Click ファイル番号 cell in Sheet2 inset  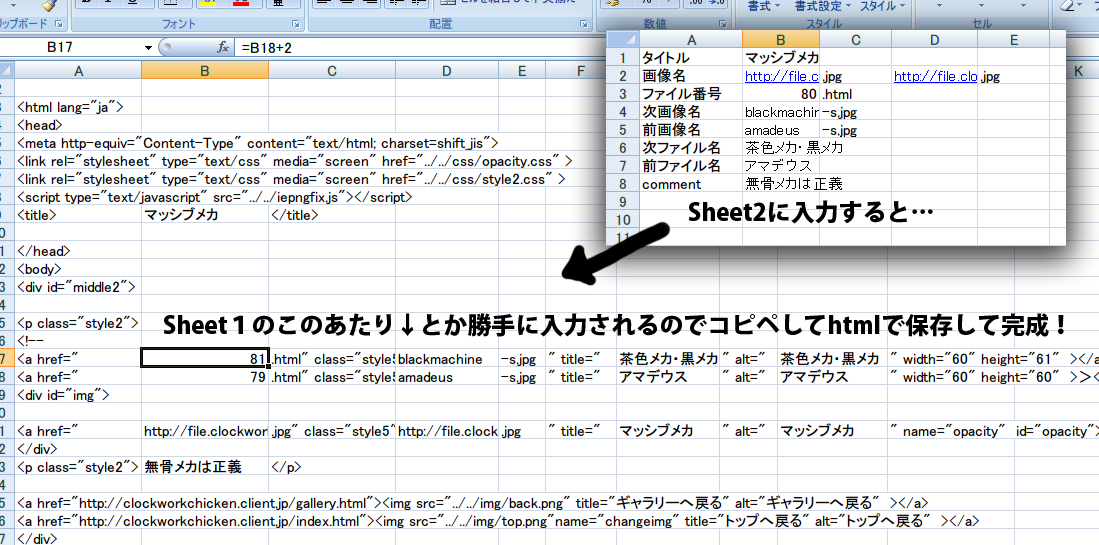690,94
